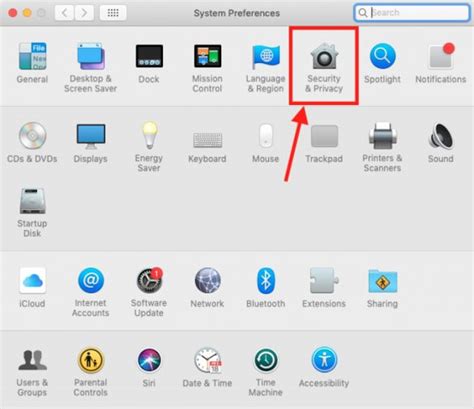Viewport: 474px width, 409px height.
Task: Go back with the toolbar back arrow
Action: [x=64, y=13]
